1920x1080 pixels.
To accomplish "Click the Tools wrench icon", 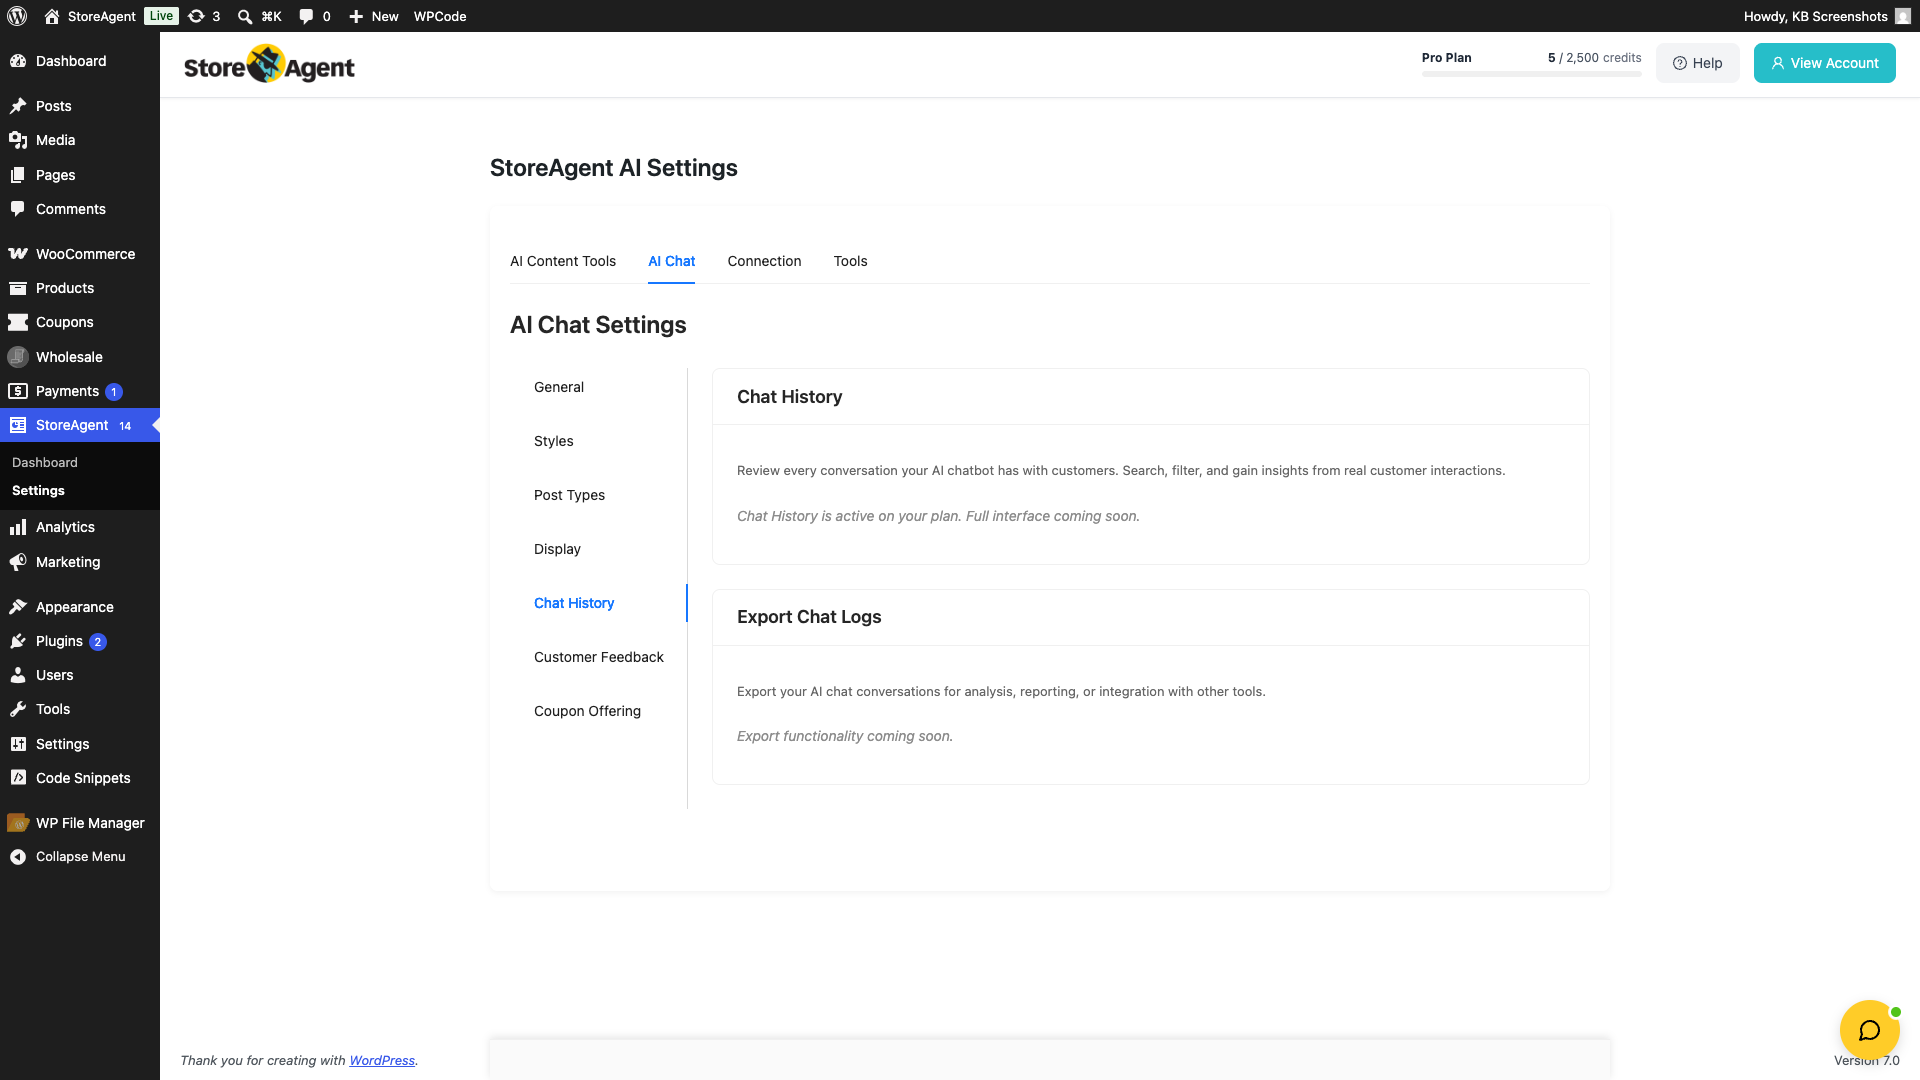I will pos(18,709).
